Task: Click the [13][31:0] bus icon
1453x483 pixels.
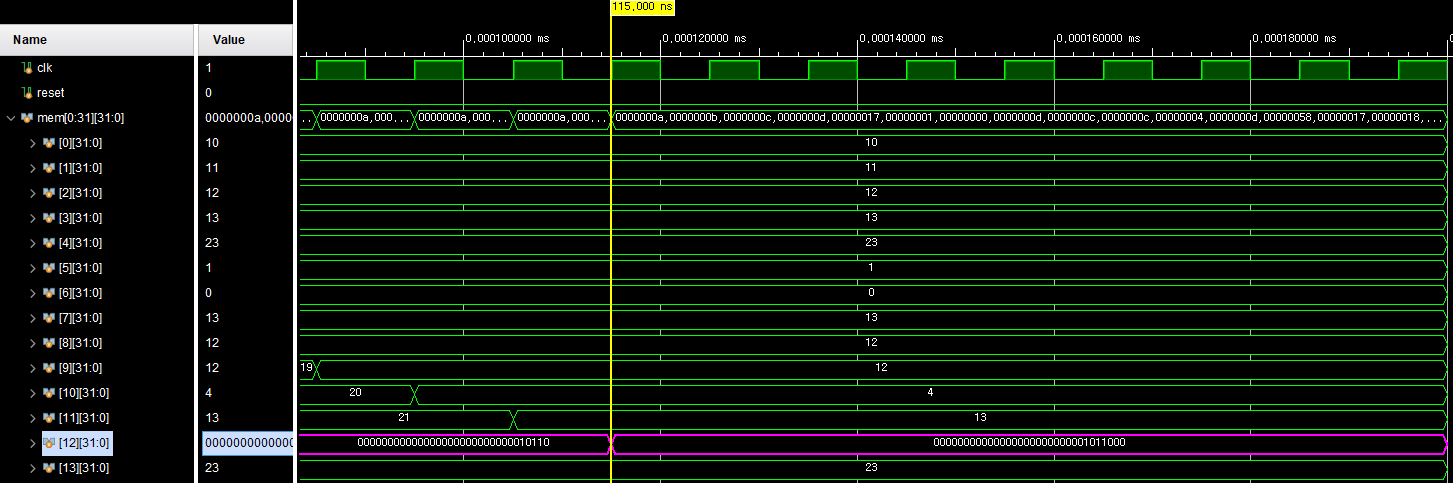Action: coord(48,468)
